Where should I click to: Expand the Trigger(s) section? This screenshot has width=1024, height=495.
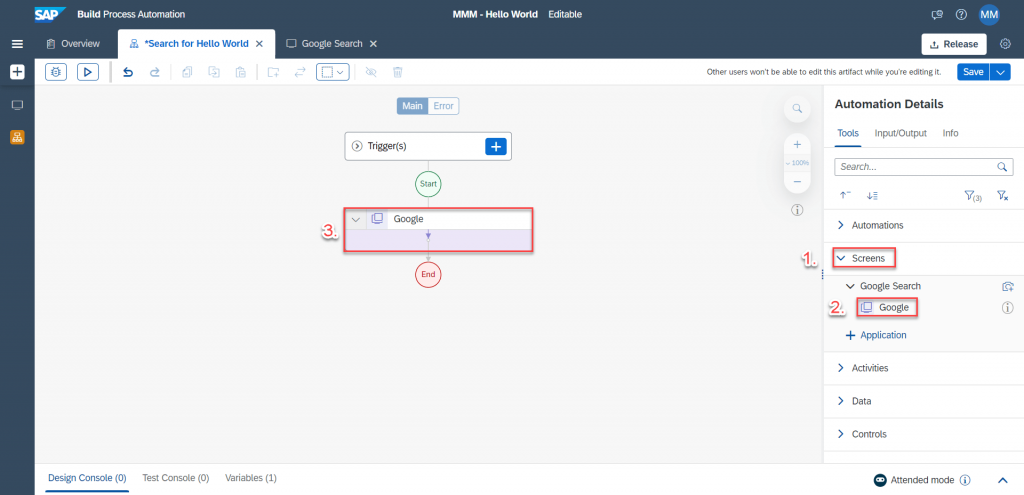357,146
